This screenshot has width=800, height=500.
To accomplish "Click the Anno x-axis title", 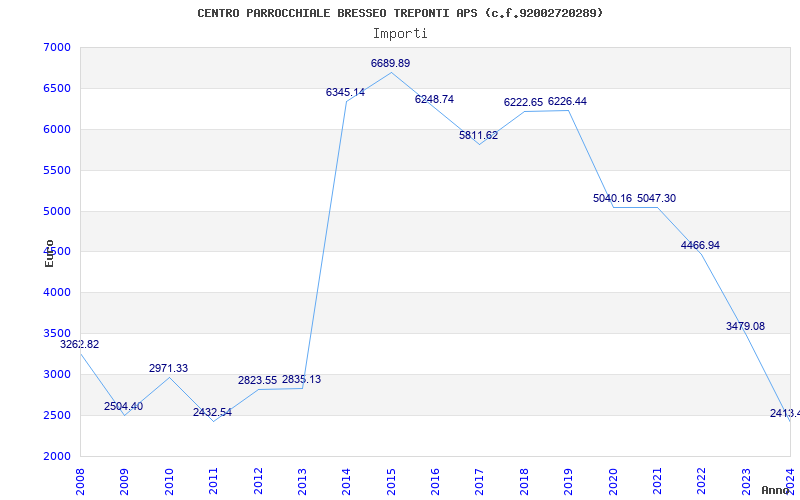I will (775, 490).
